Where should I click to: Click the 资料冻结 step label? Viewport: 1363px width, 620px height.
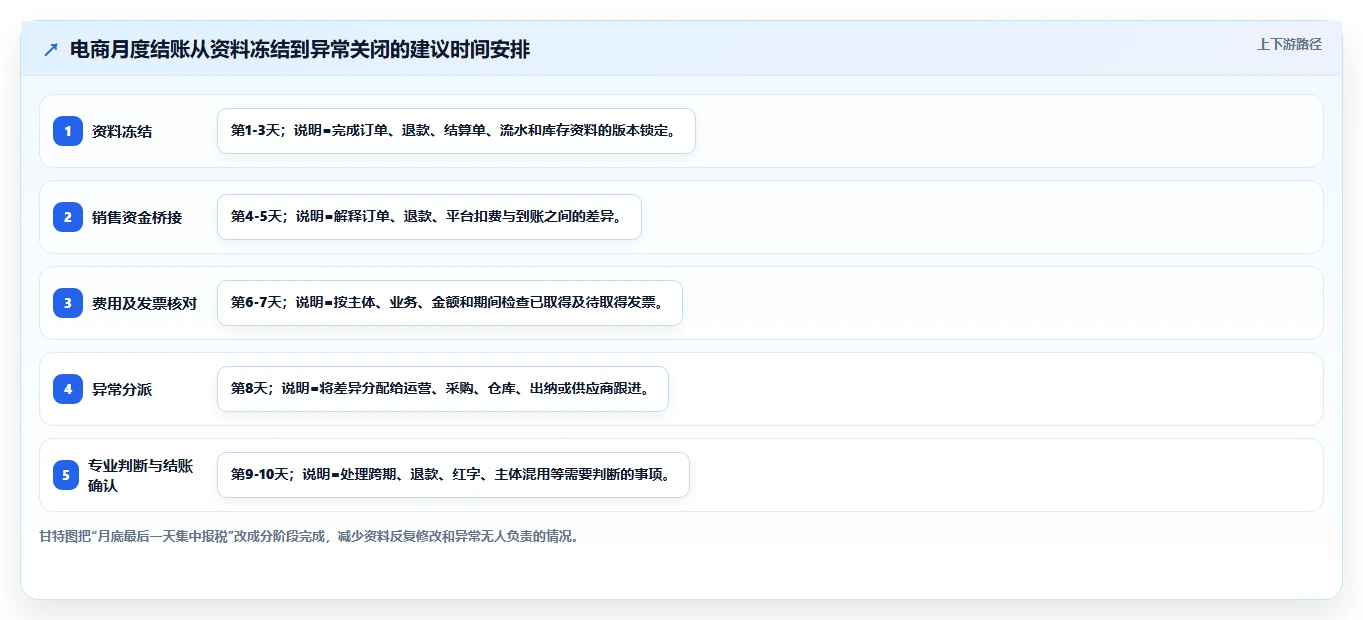[122, 131]
